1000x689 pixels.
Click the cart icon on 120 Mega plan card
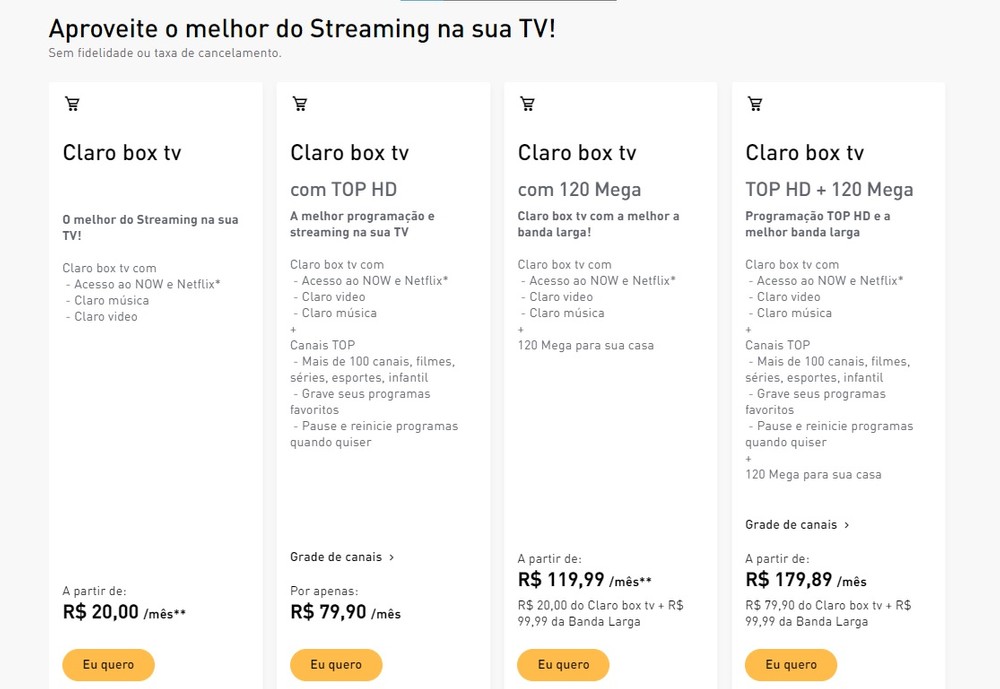[x=527, y=103]
